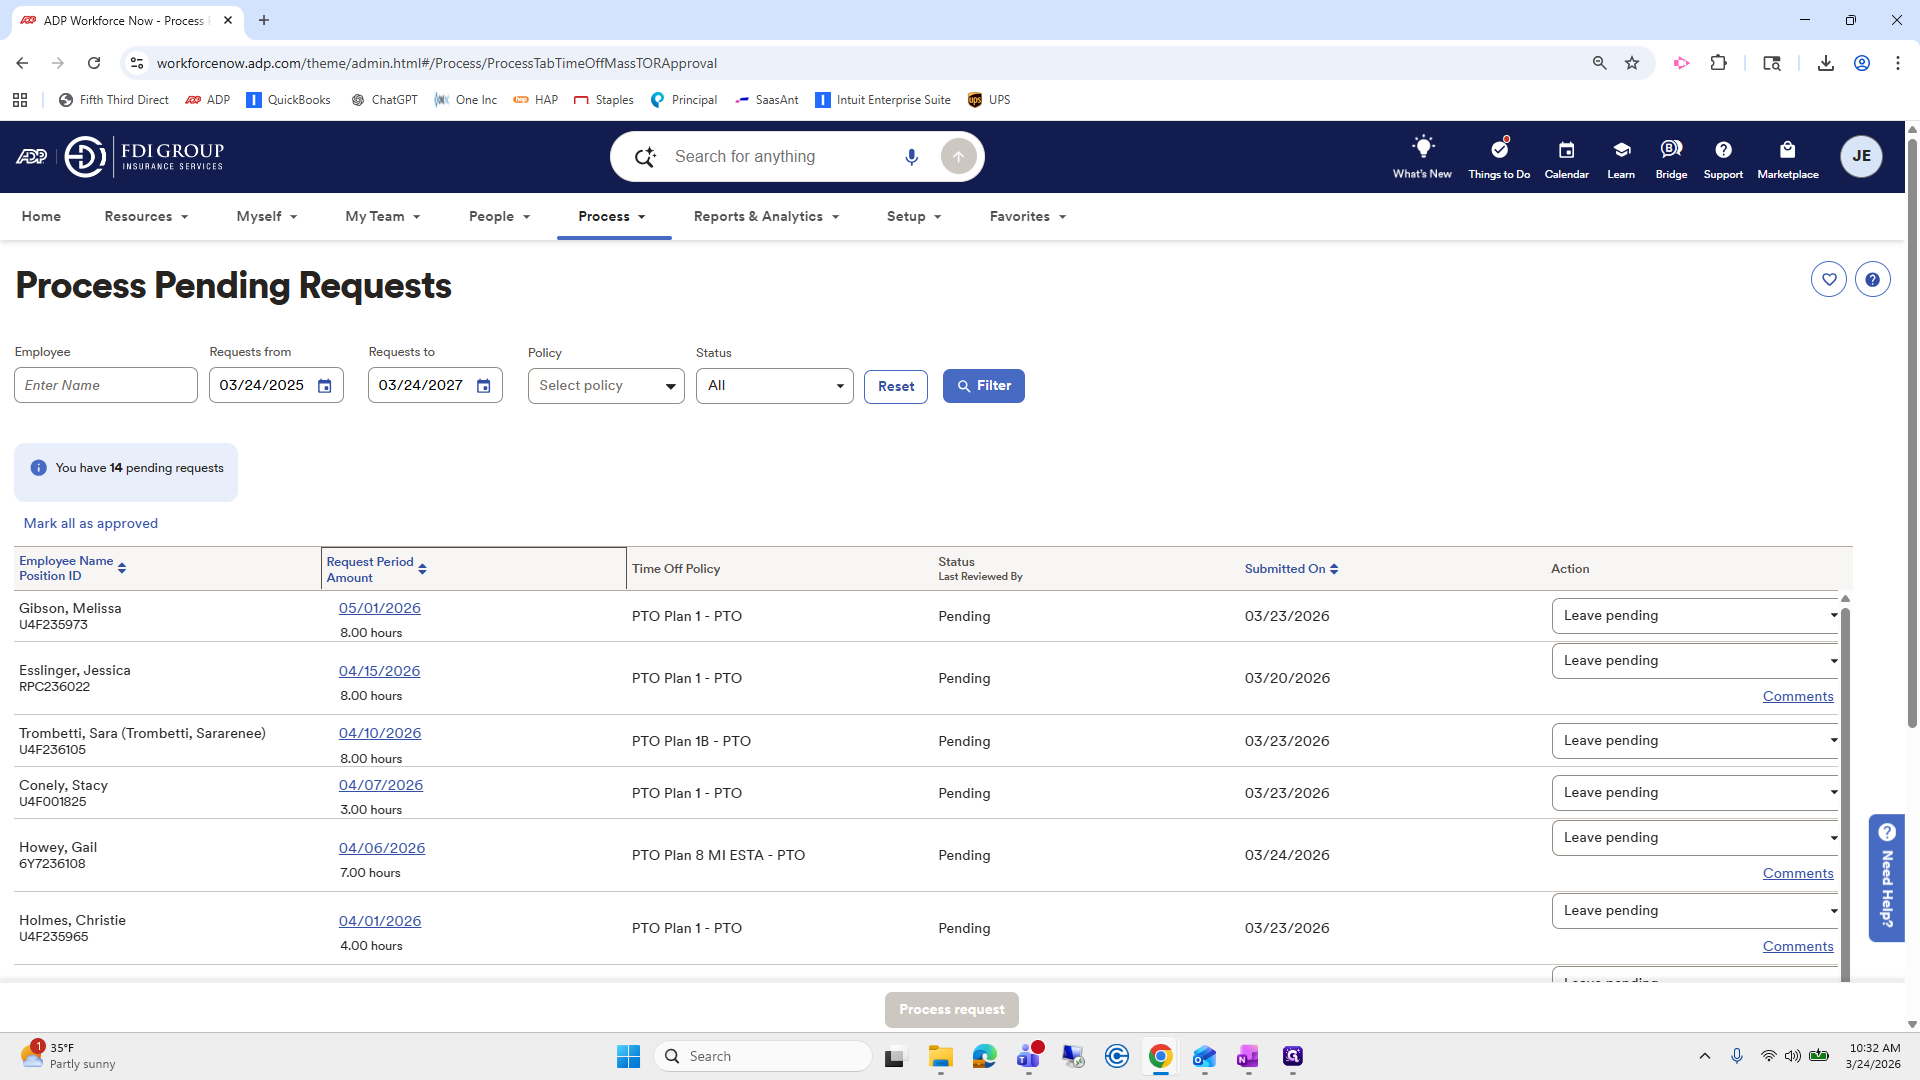Open the Marketplace shopping bag icon
Image resolution: width=1920 pixels, height=1080 pixels.
tap(1787, 150)
